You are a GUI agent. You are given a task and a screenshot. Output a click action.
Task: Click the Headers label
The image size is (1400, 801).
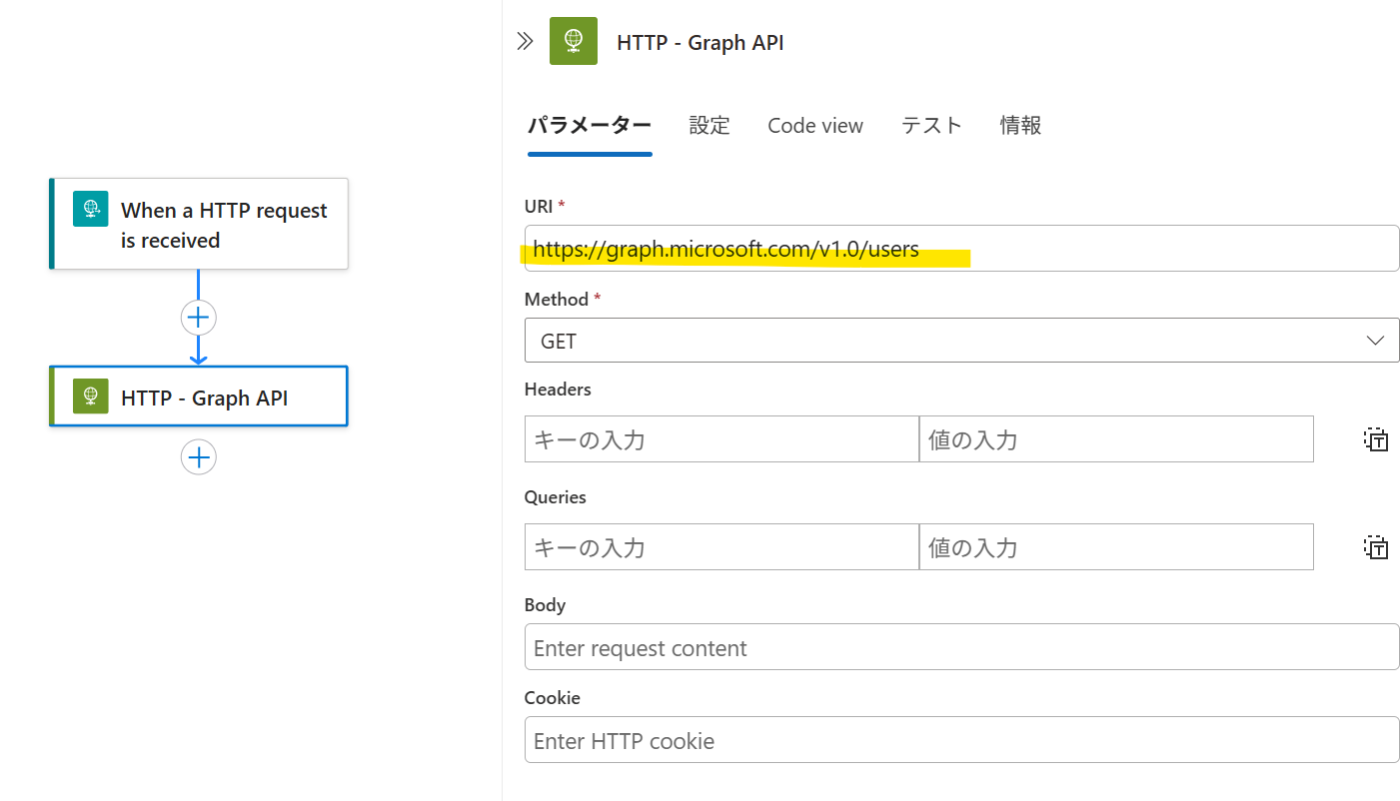pos(558,389)
